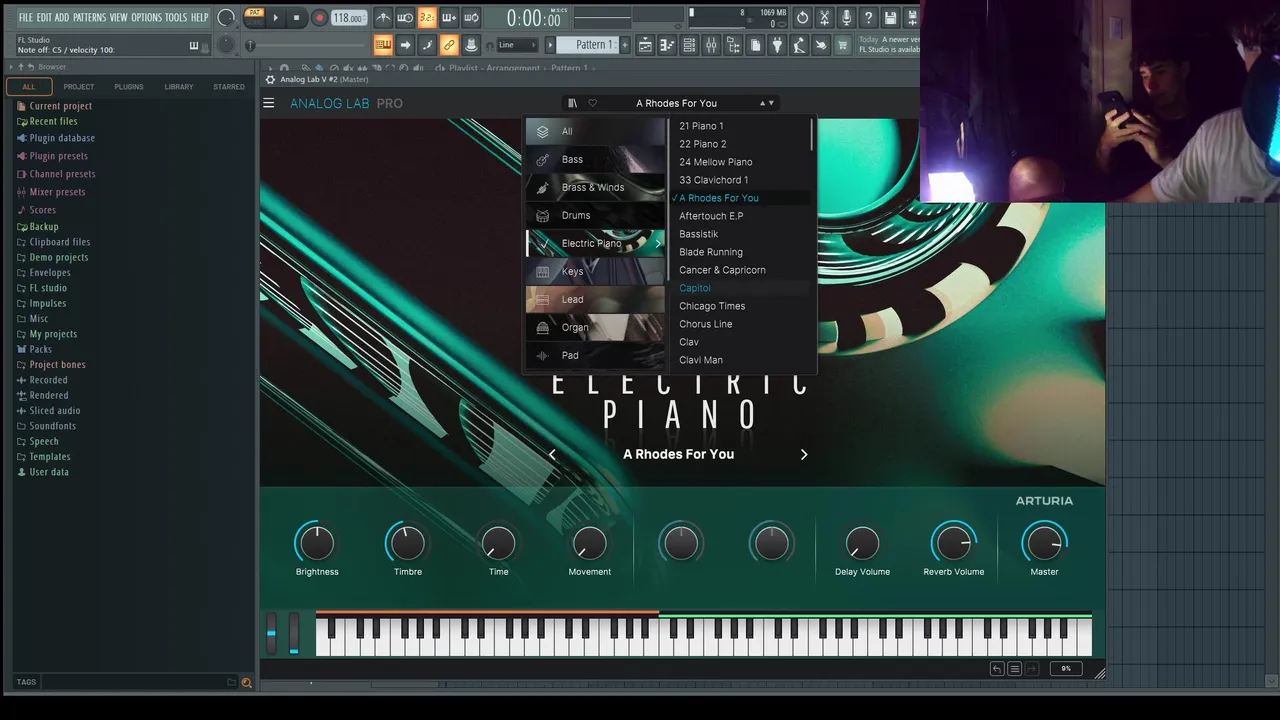Click the record button
Image resolution: width=1280 pixels, height=720 pixels.
coord(319,17)
